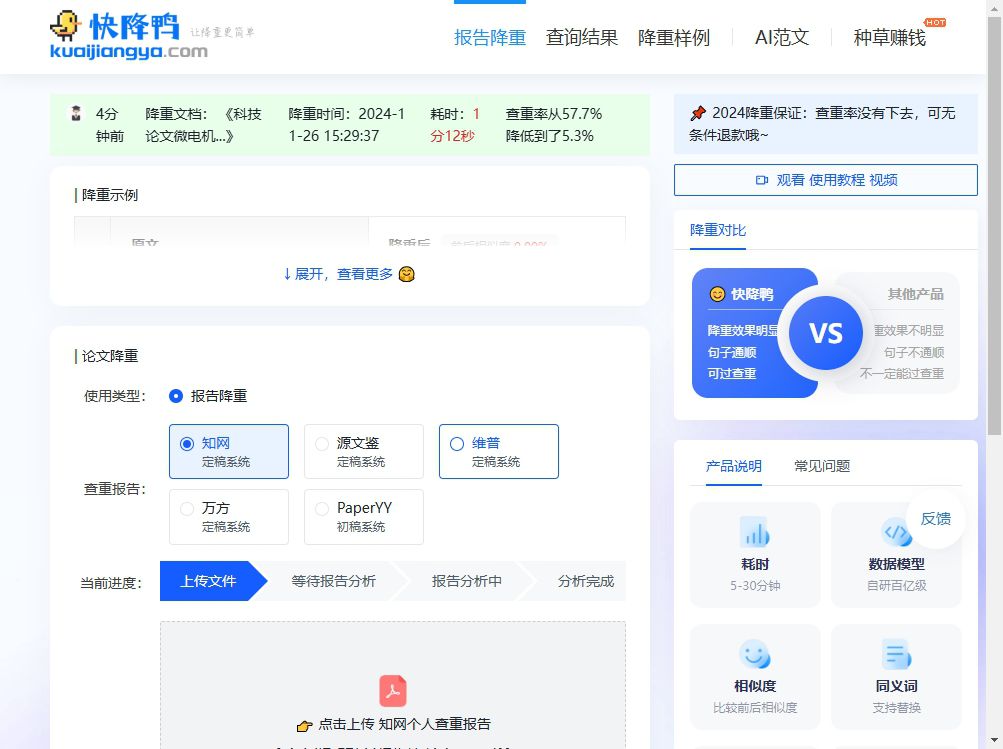Click the blue VS circle badge
Image resolution: width=1003 pixels, height=749 pixels.
[x=825, y=333]
